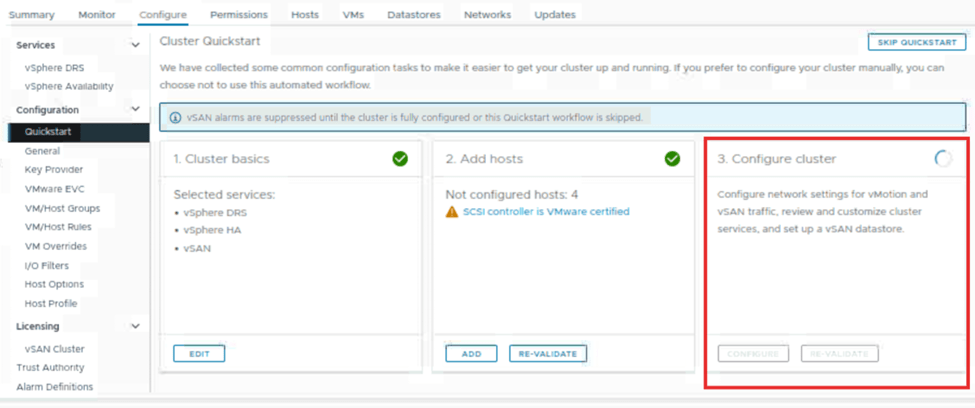
Task: Click the green checkmark on Add hosts
Action: (x=672, y=159)
